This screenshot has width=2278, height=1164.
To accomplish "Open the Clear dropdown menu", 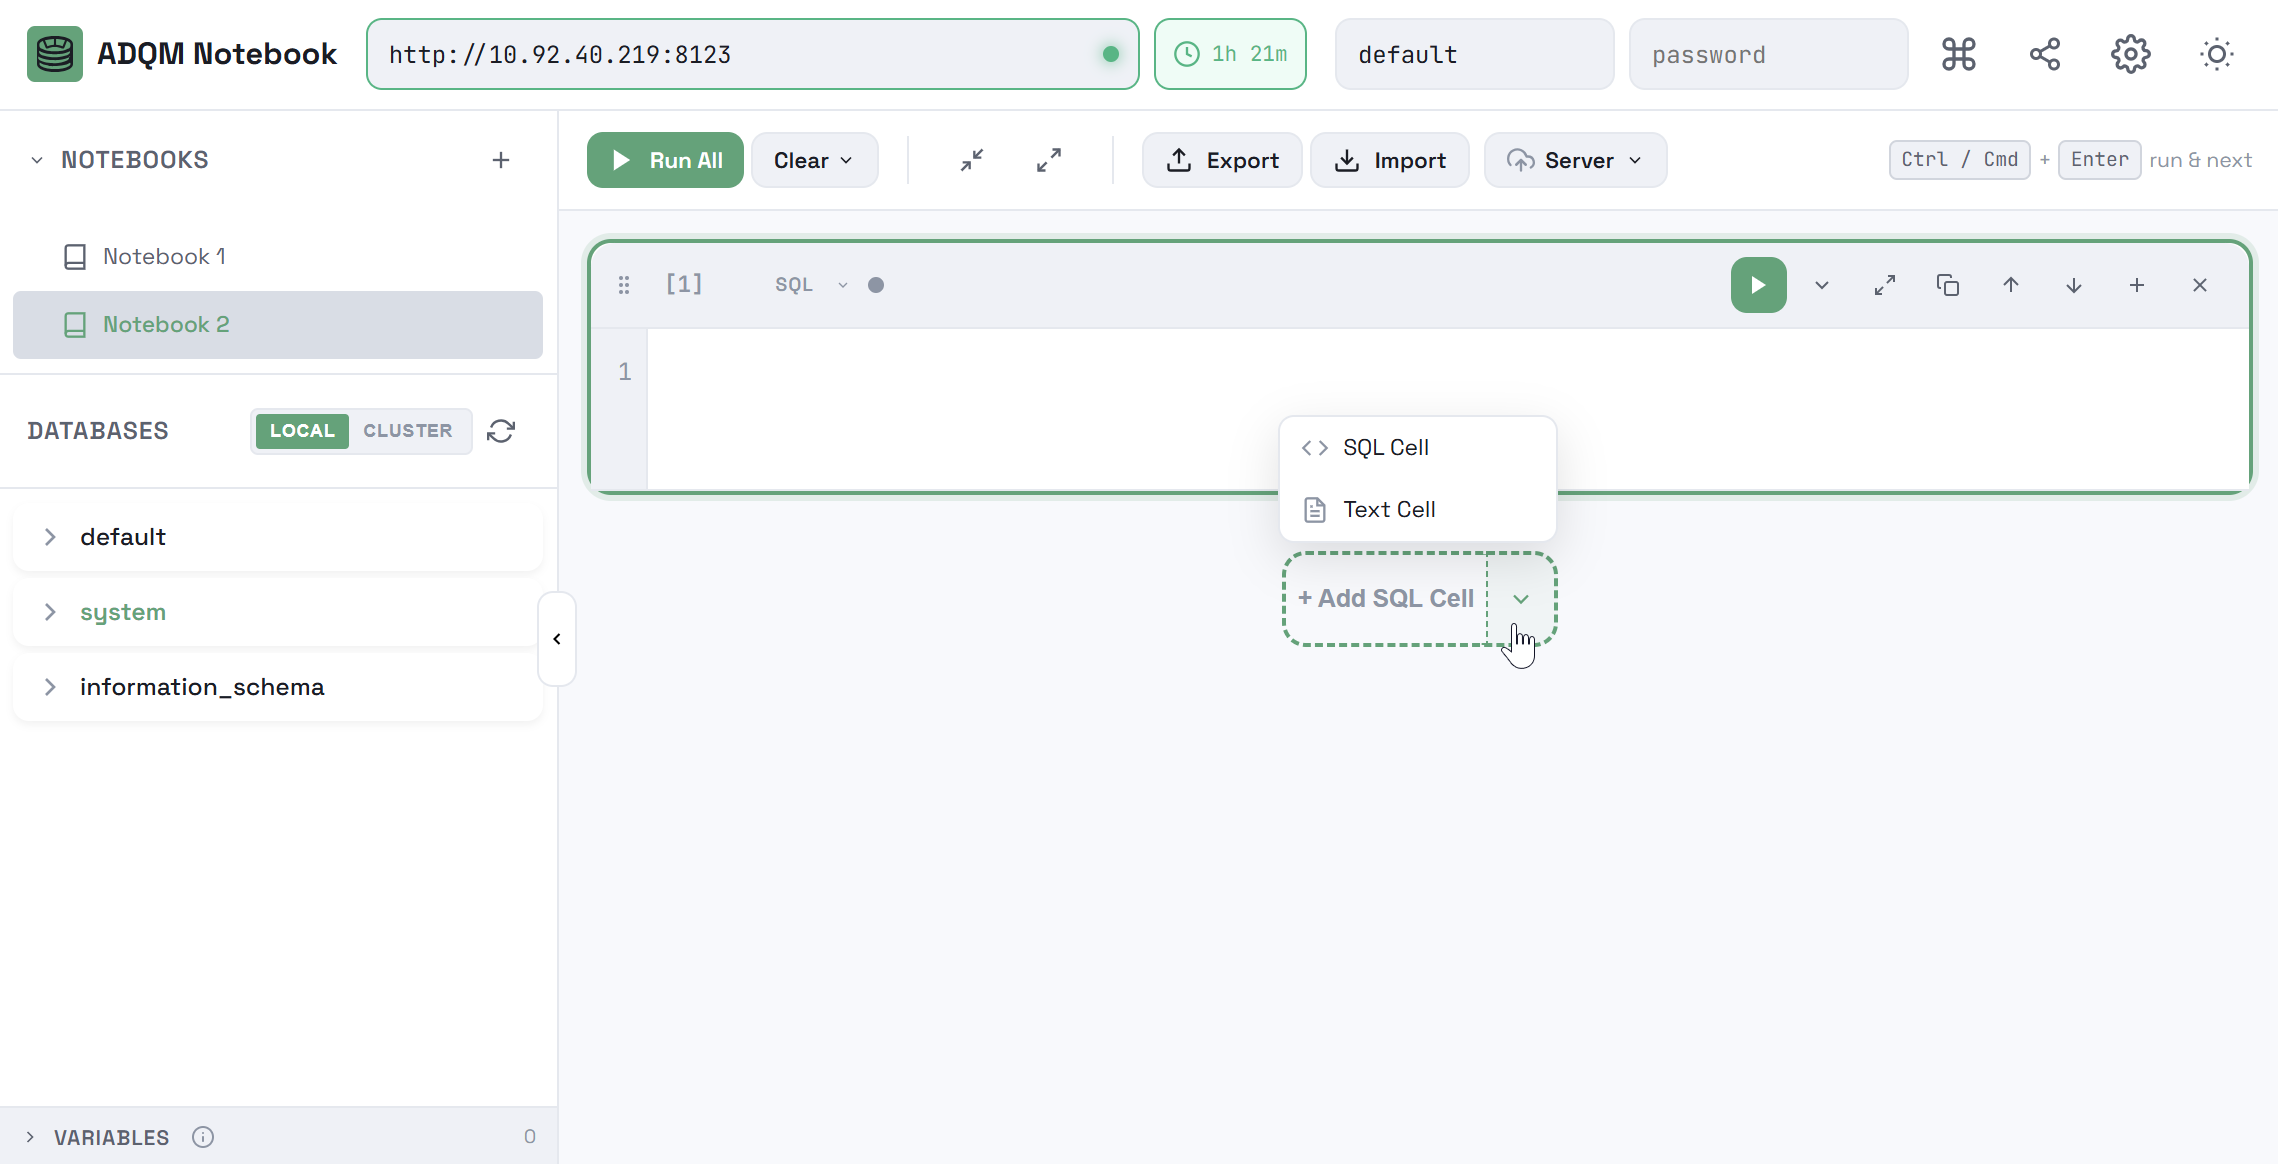I will (814, 160).
